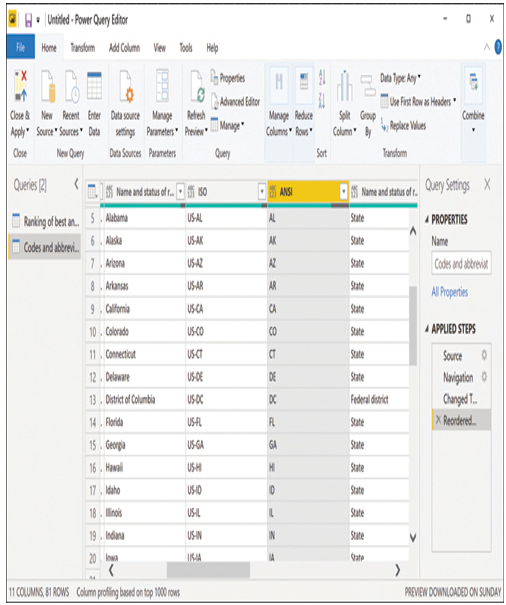The width and height of the screenshot is (506, 605).
Task: Open the Help tab
Action: coord(212,48)
